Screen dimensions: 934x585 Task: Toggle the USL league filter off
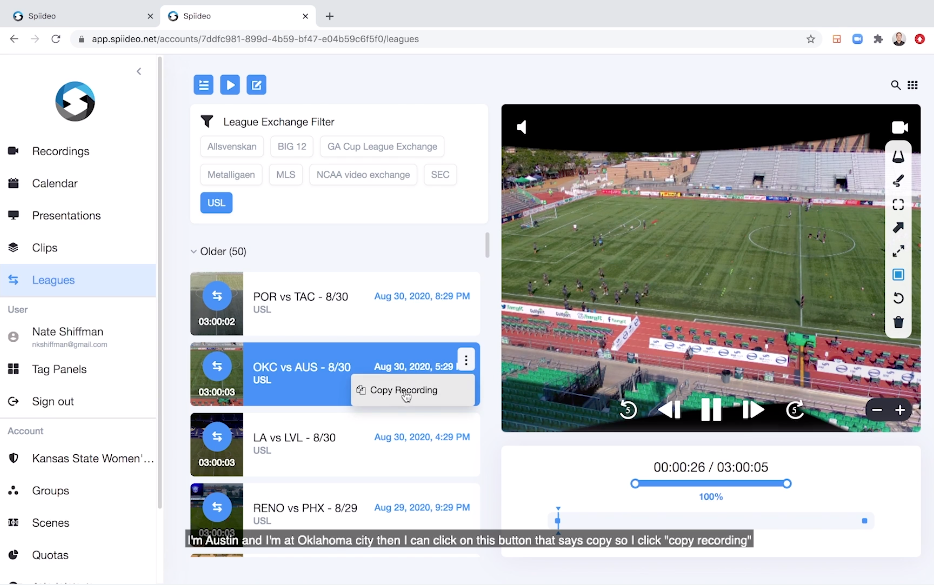[216, 202]
